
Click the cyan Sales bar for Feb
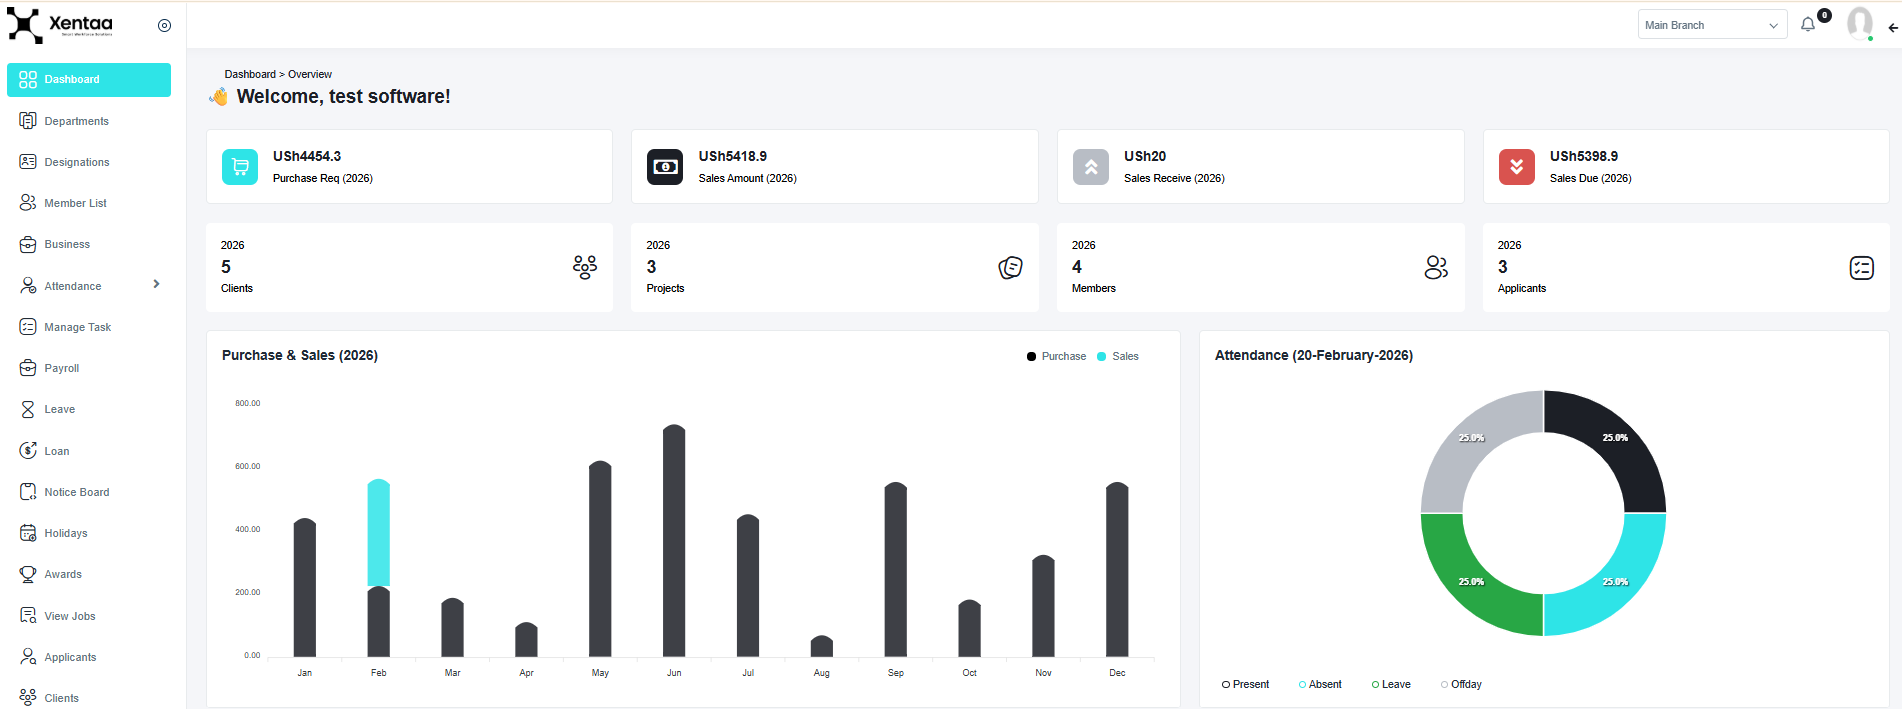tap(379, 532)
